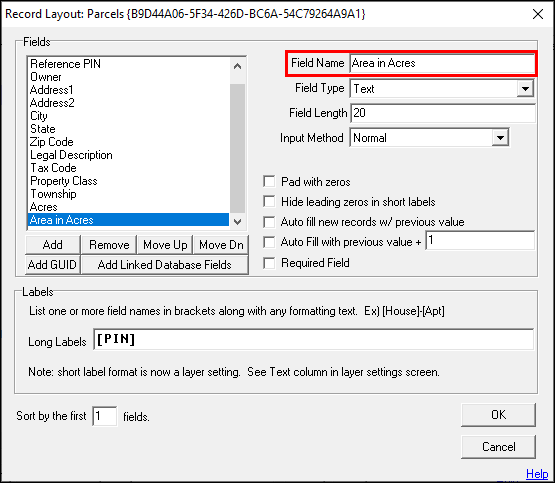
Task: Select the Legal Description field in list
Action: coord(71,155)
